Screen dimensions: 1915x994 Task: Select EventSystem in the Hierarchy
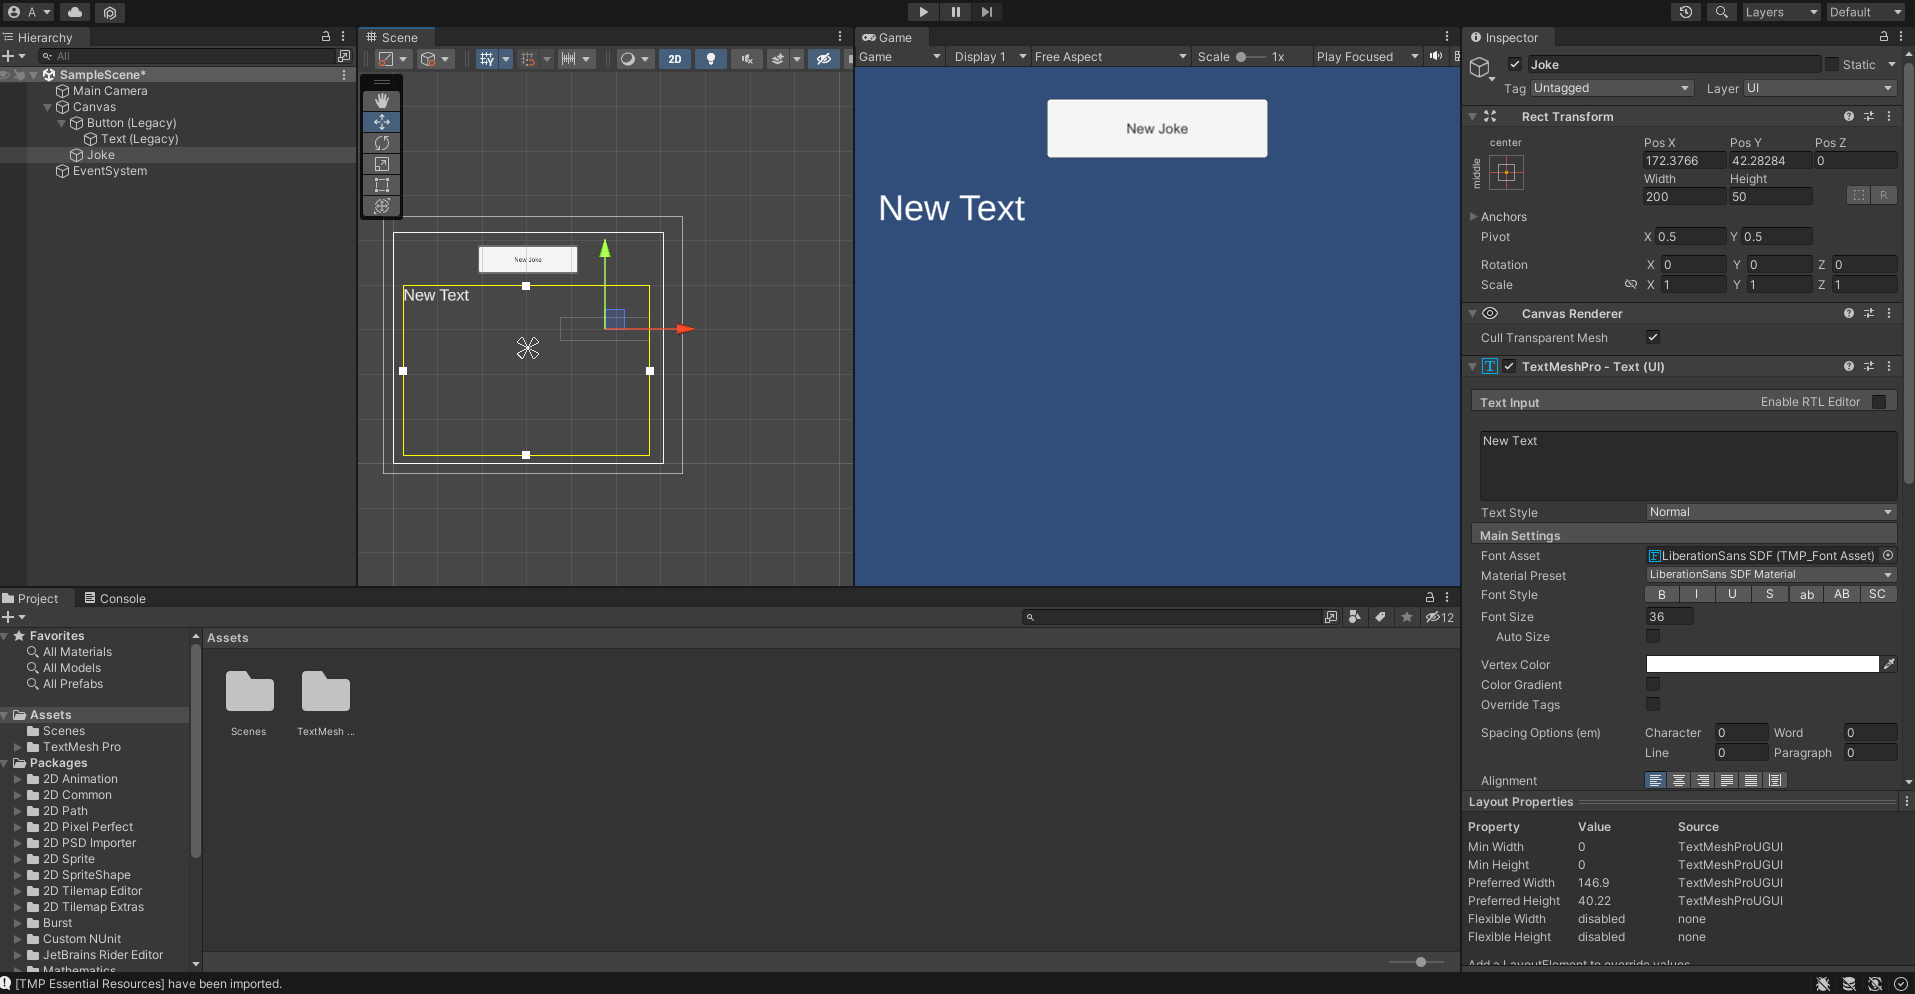[109, 171]
